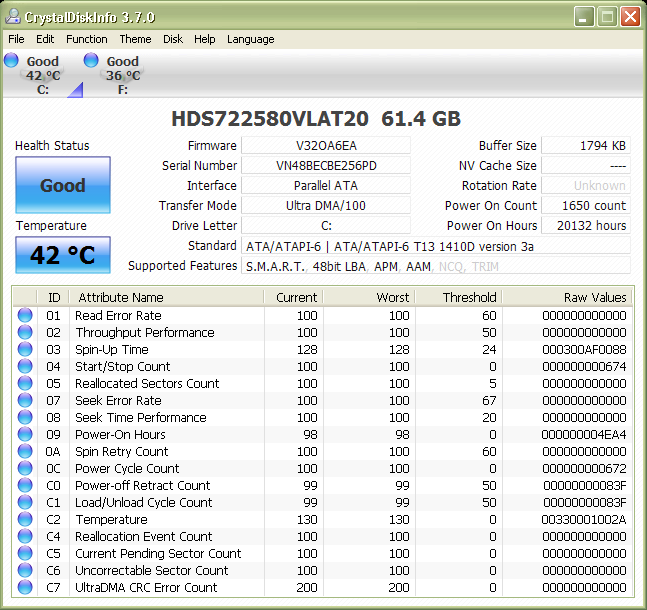The image size is (647, 610).
Task: Click the status orb for Uncorrectable Sector Count
Action: click(x=25, y=570)
